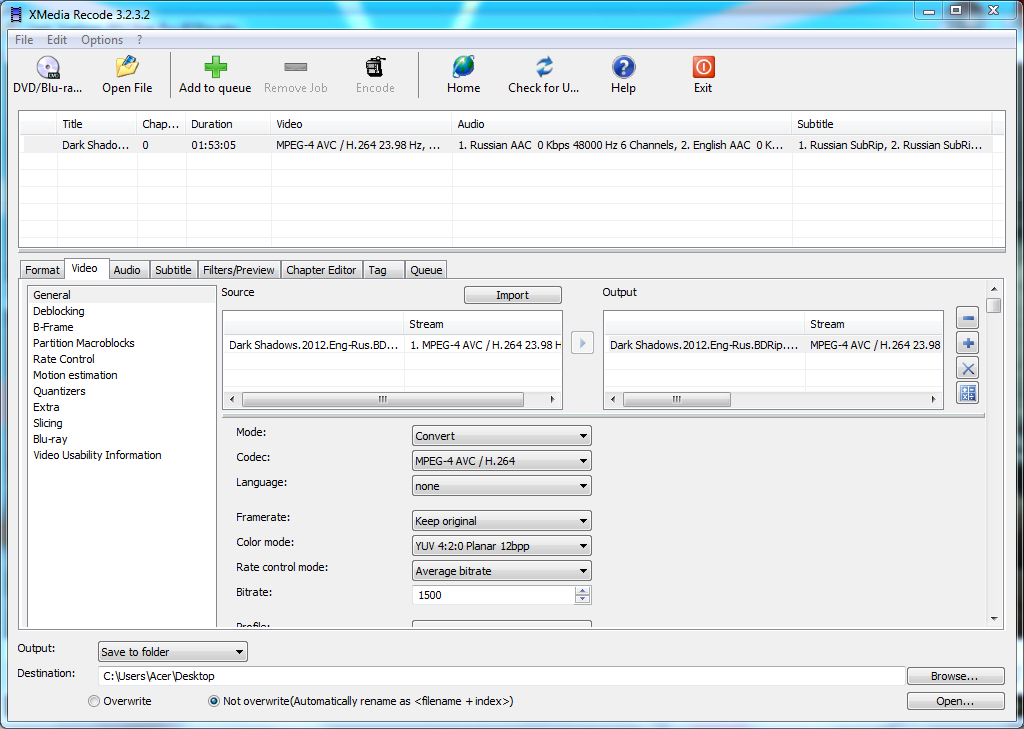This screenshot has width=1024, height=729.
Task: Expand the Rate control mode dropdown
Action: (x=501, y=571)
